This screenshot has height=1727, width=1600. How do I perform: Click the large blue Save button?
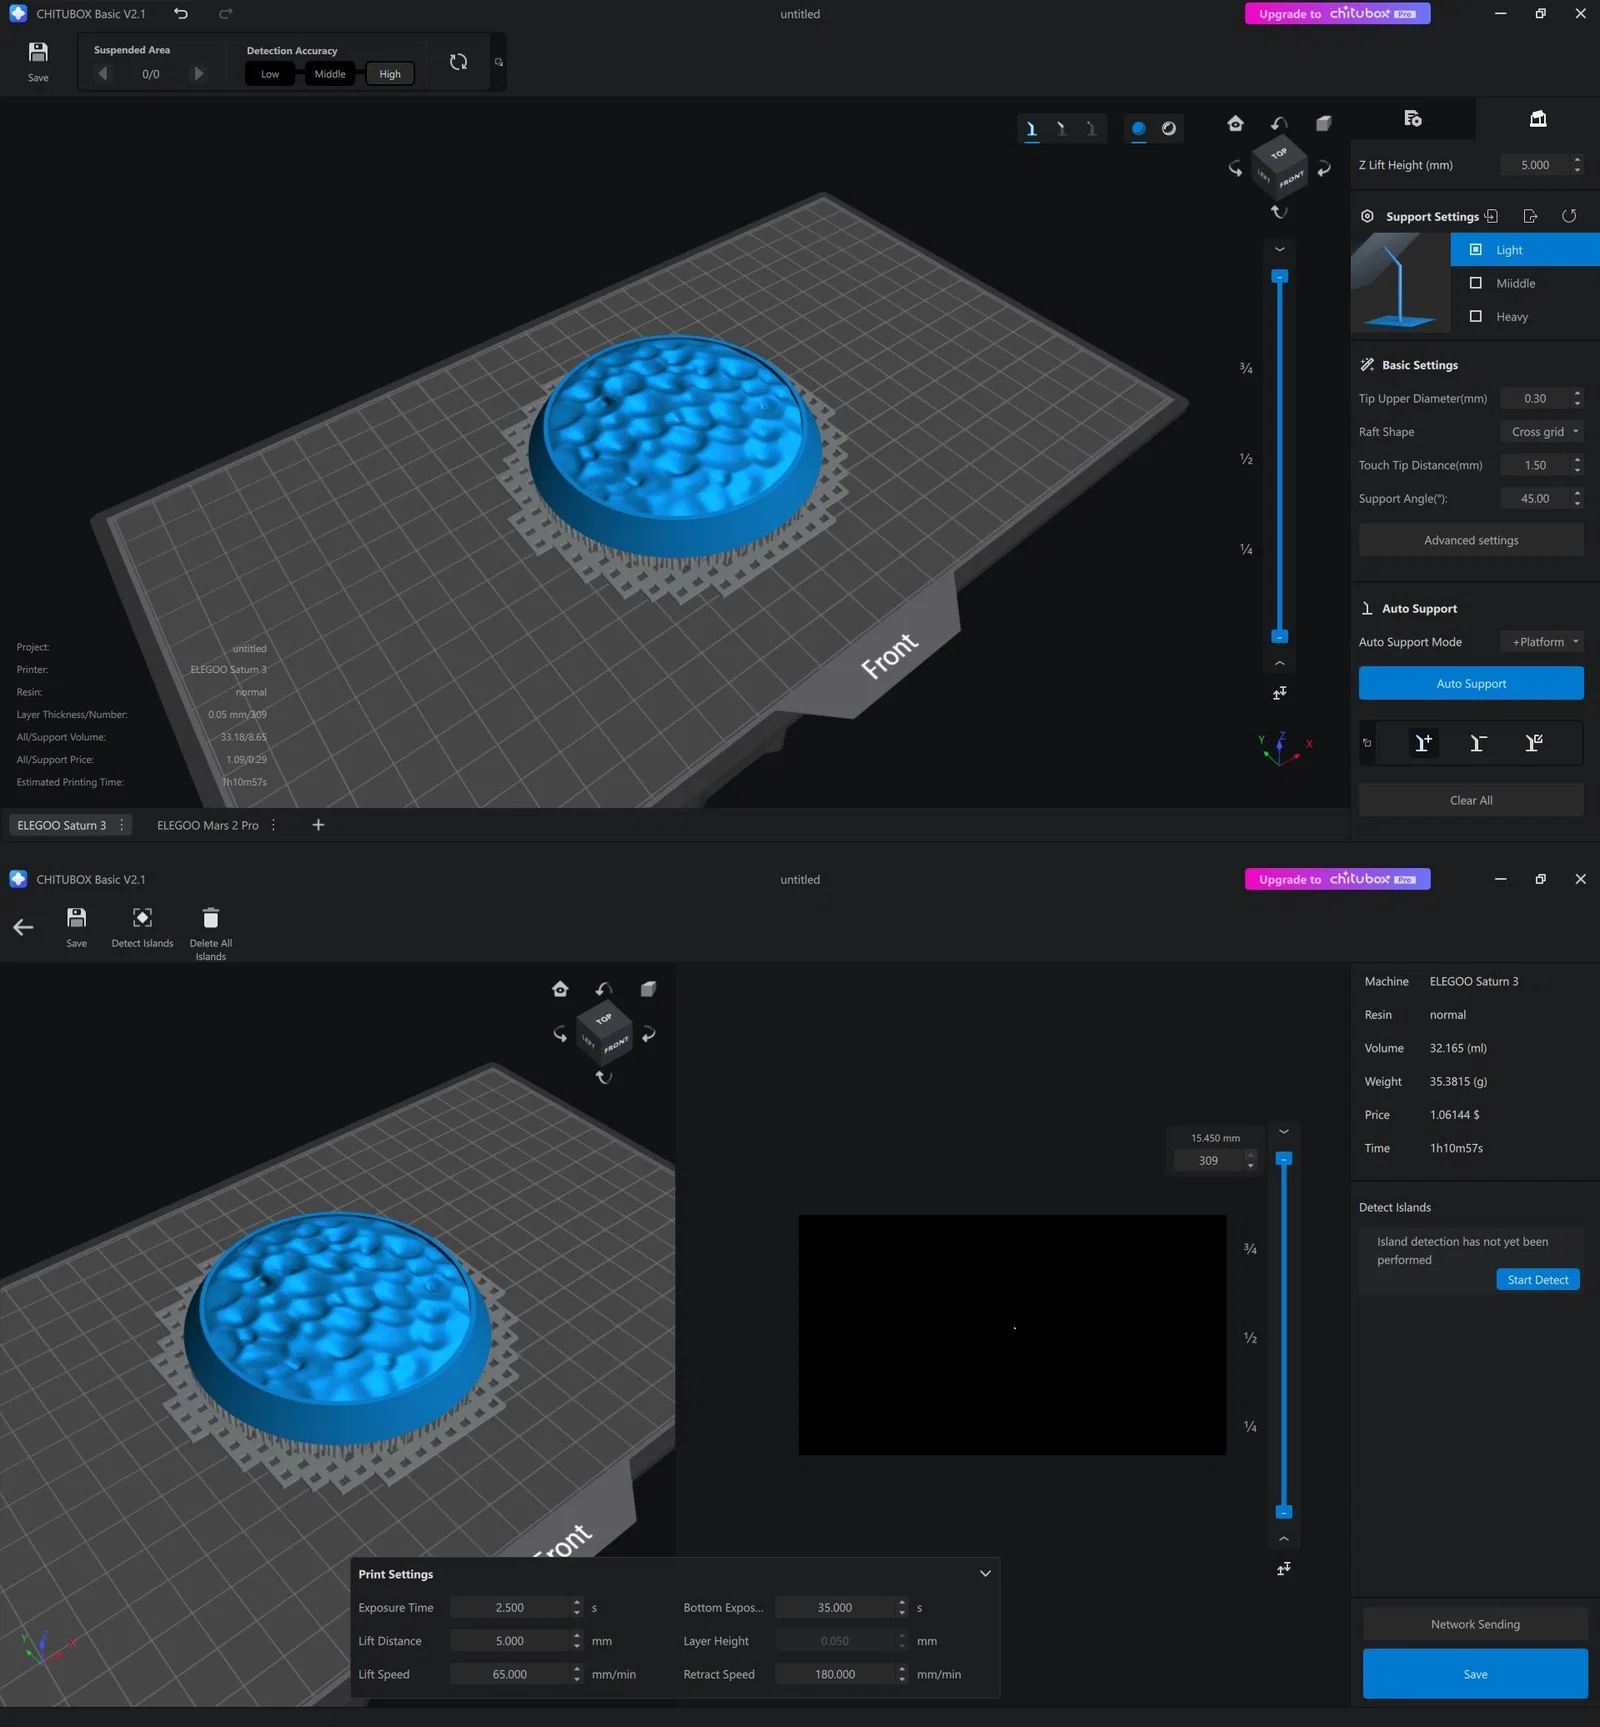(x=1475, y=1674)
